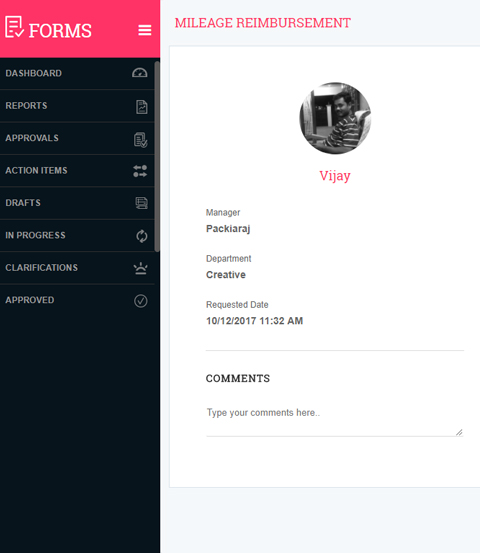
Task: Grab the comments box resize handle
Action: [459, 432]
